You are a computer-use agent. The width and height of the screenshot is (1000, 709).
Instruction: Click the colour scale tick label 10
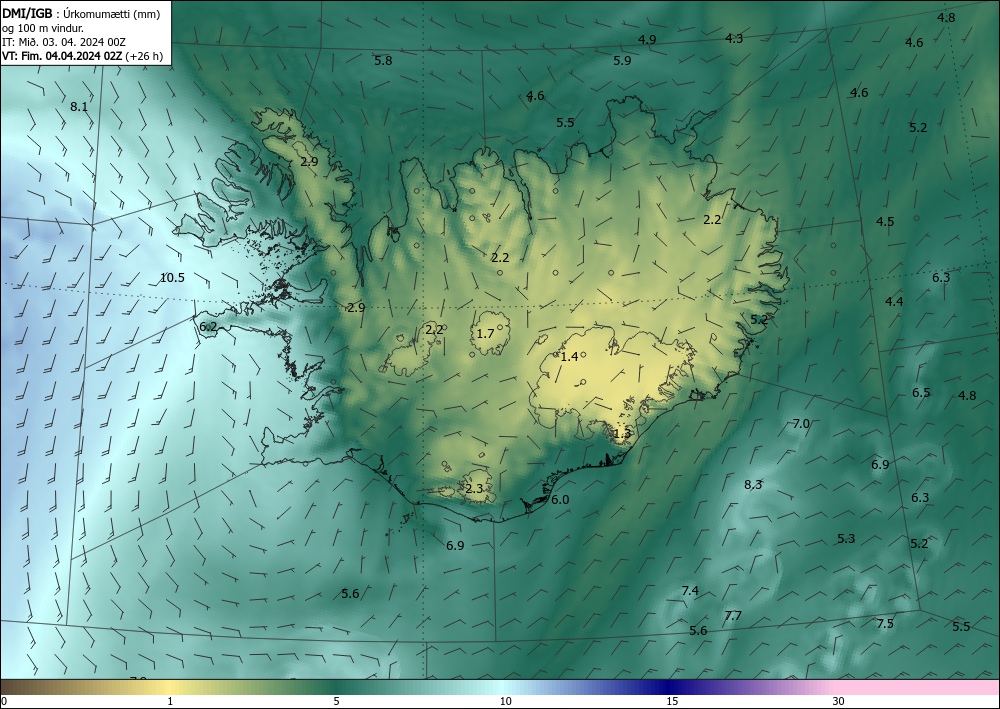tap(505, 701)
